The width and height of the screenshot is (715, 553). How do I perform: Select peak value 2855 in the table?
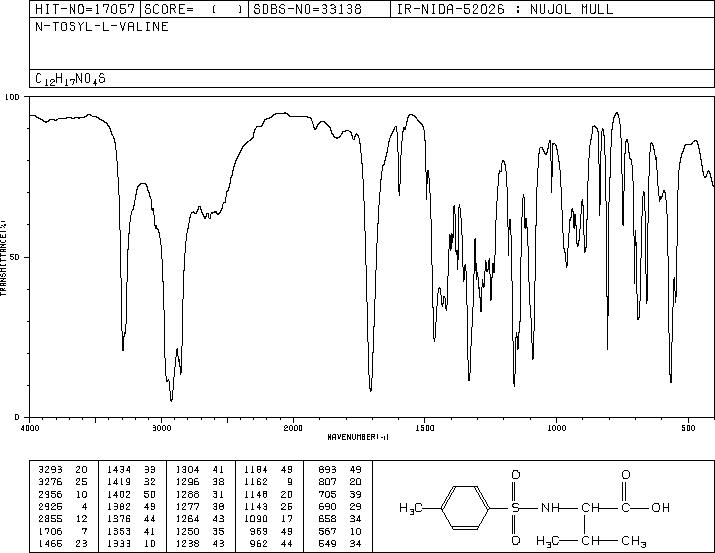[50, 519]
